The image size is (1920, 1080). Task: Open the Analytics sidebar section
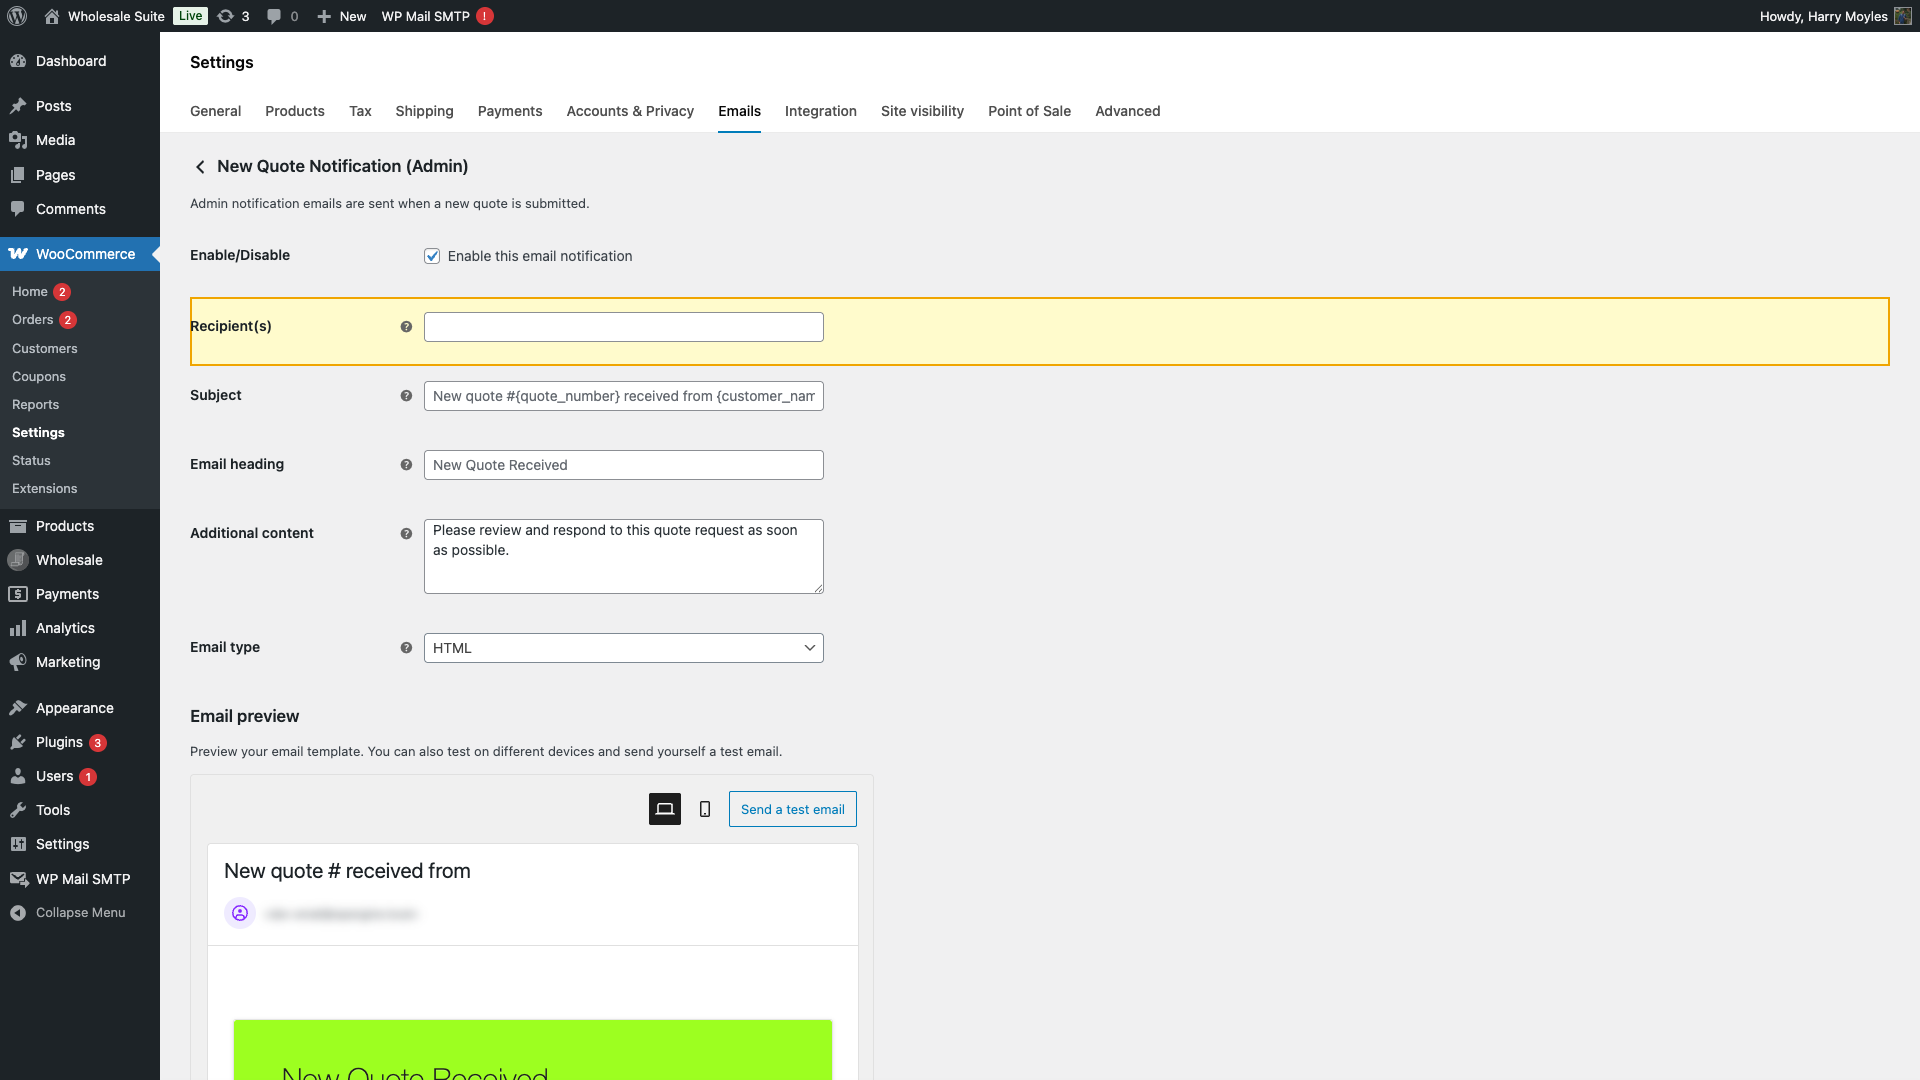pyautogui.click(x=65, y=628)
